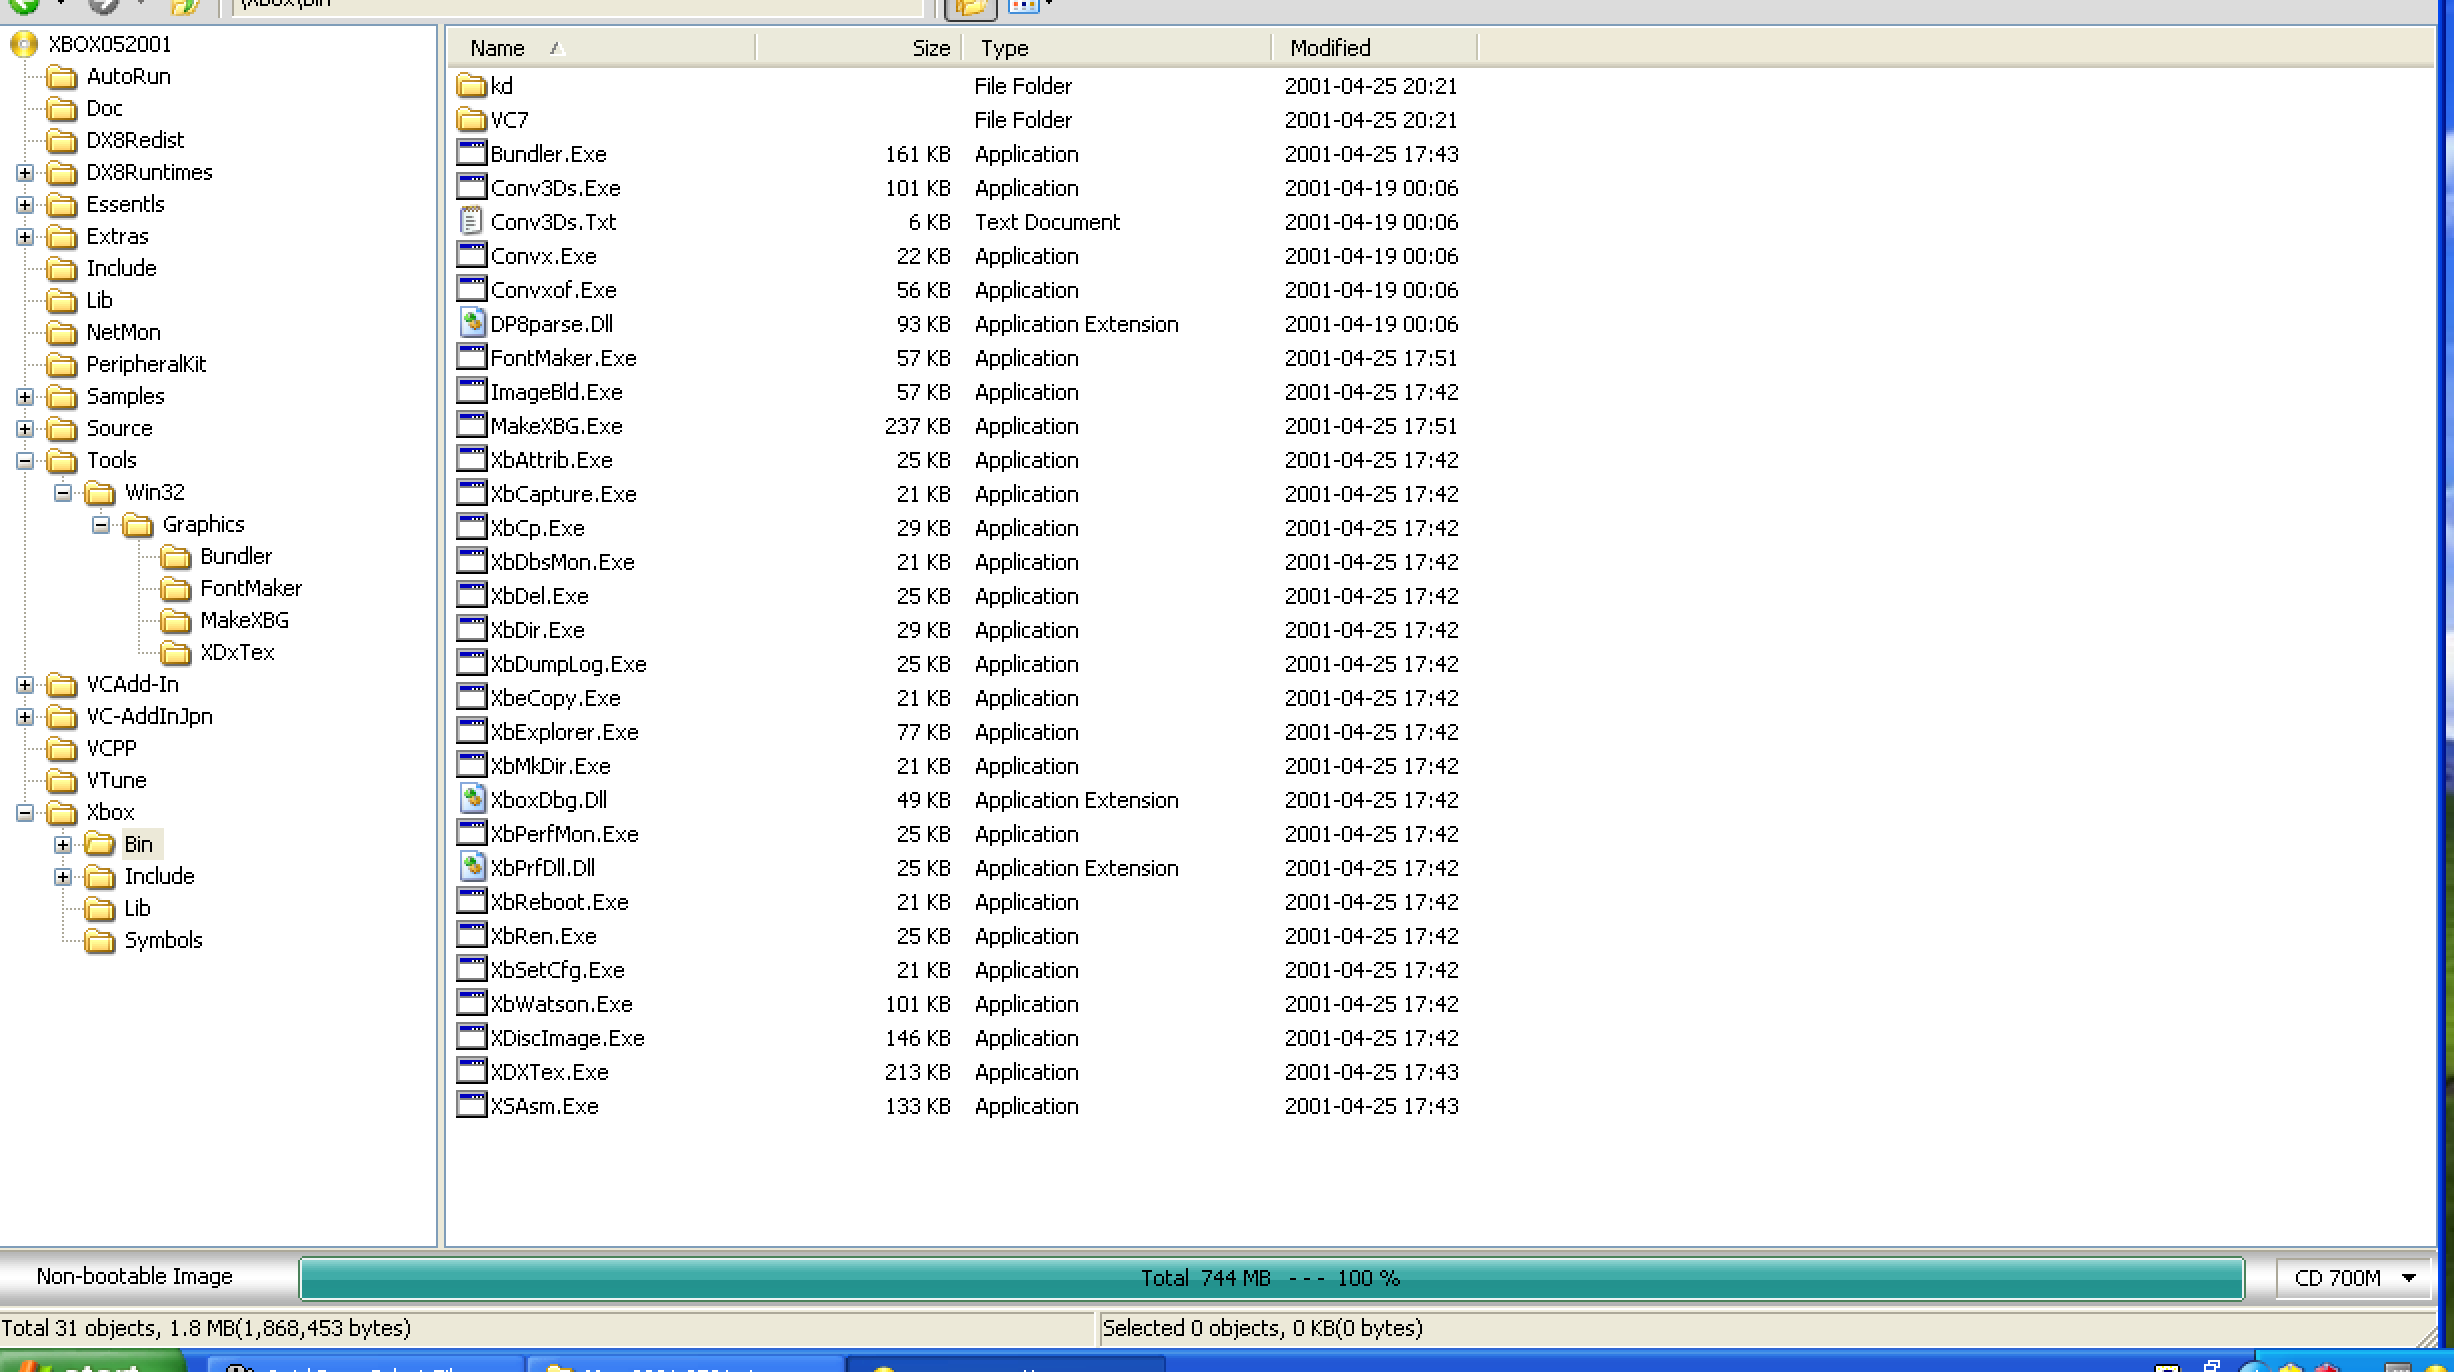The height and width of the screenshot is (1372, 2454).
Task: Click the Doc folder icon in tree
Action: (x=62, y=109)
